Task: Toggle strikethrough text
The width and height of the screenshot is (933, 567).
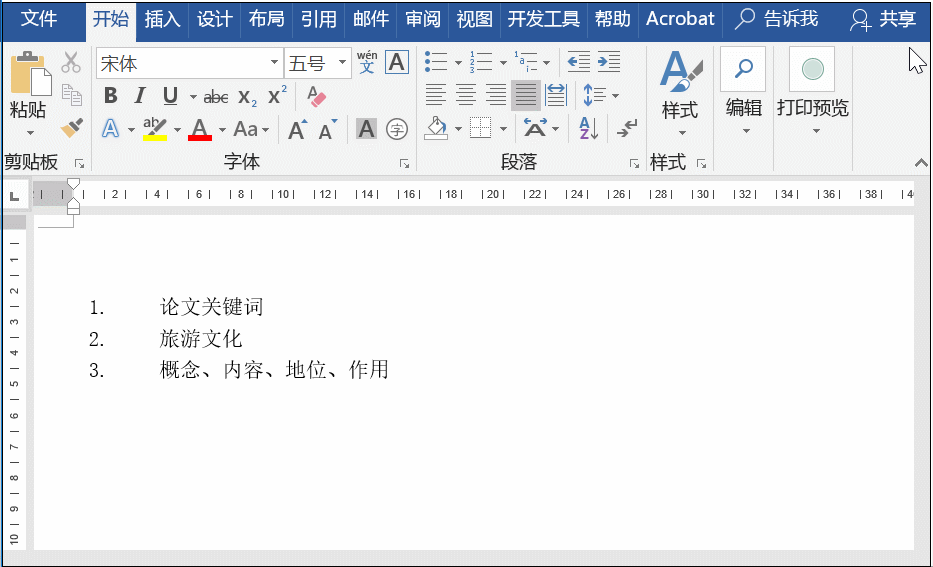Action: pos(216,96)
